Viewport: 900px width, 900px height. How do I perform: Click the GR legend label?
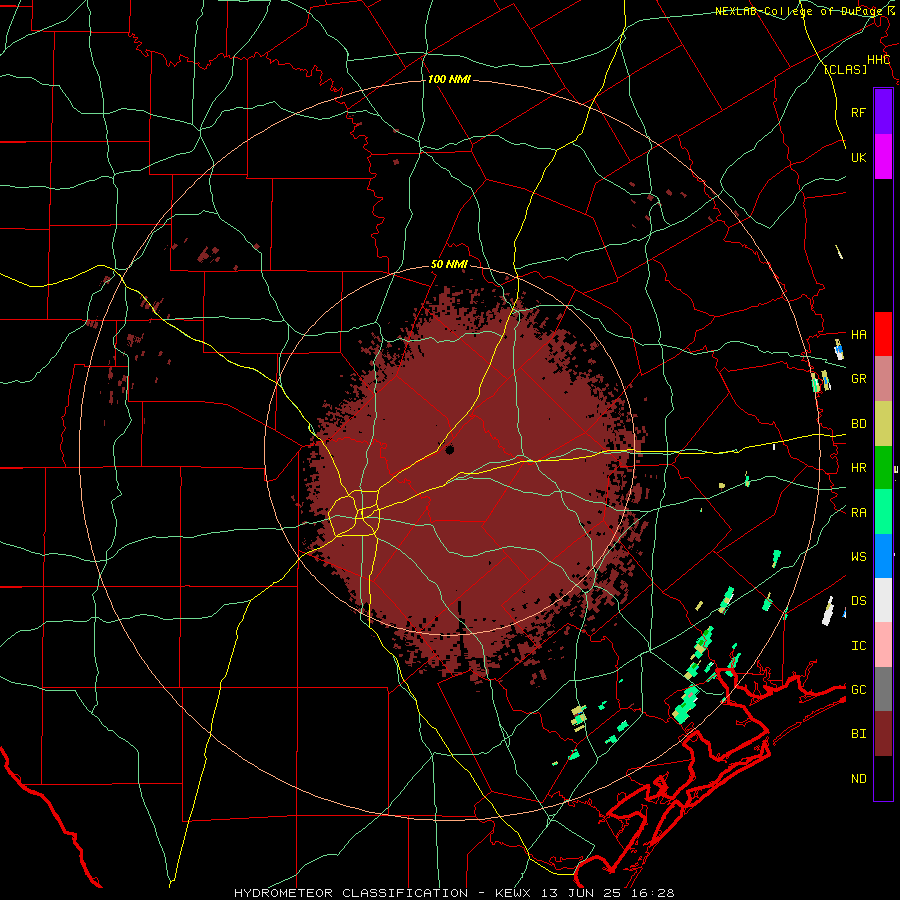point(858,379)
